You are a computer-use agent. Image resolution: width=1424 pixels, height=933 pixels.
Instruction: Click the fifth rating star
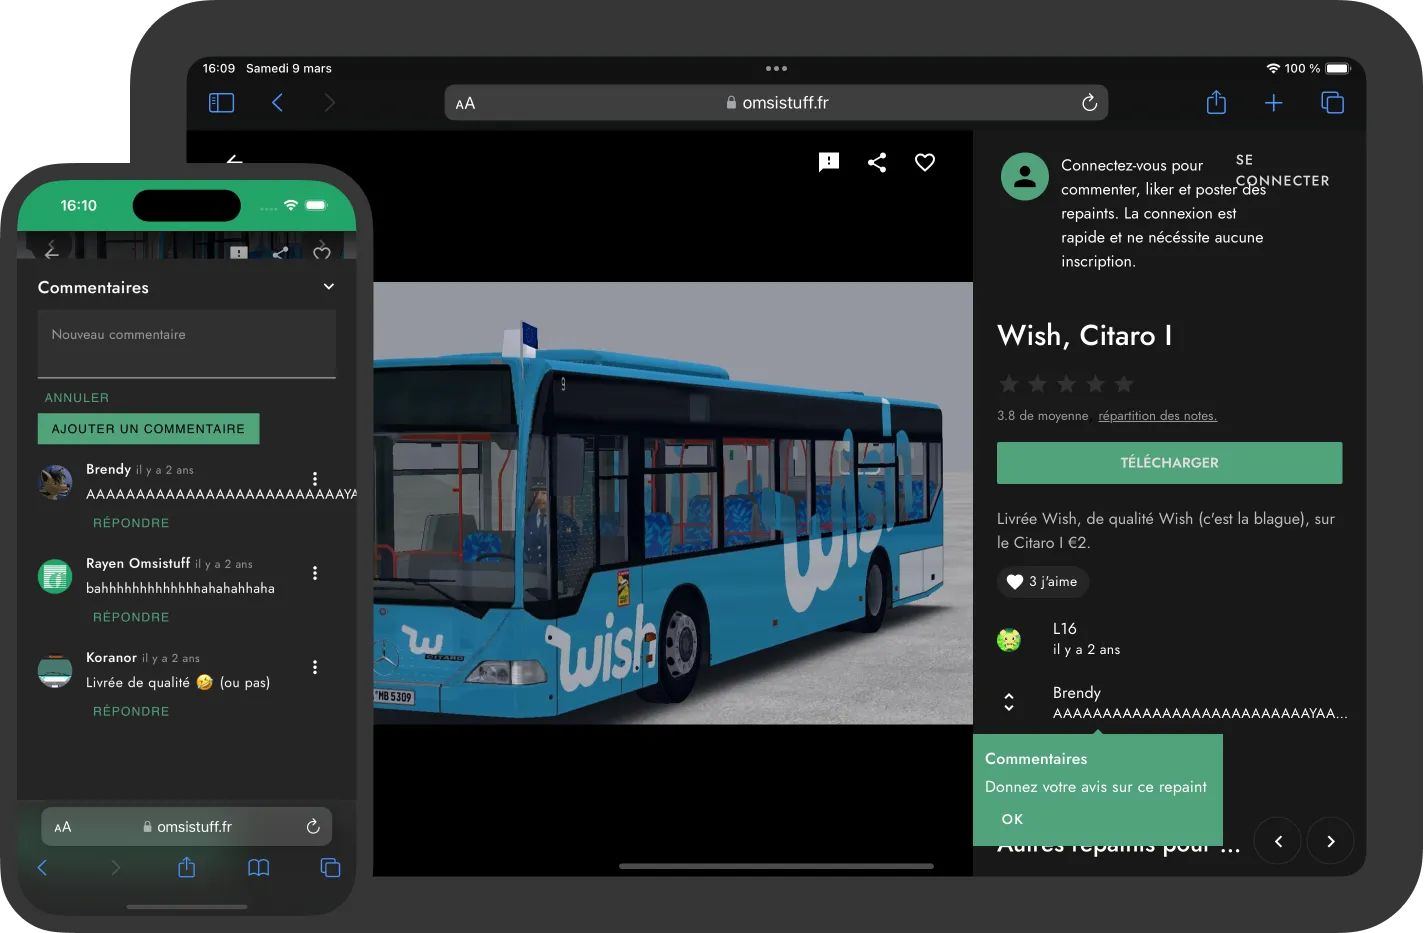click(1124, 384)
